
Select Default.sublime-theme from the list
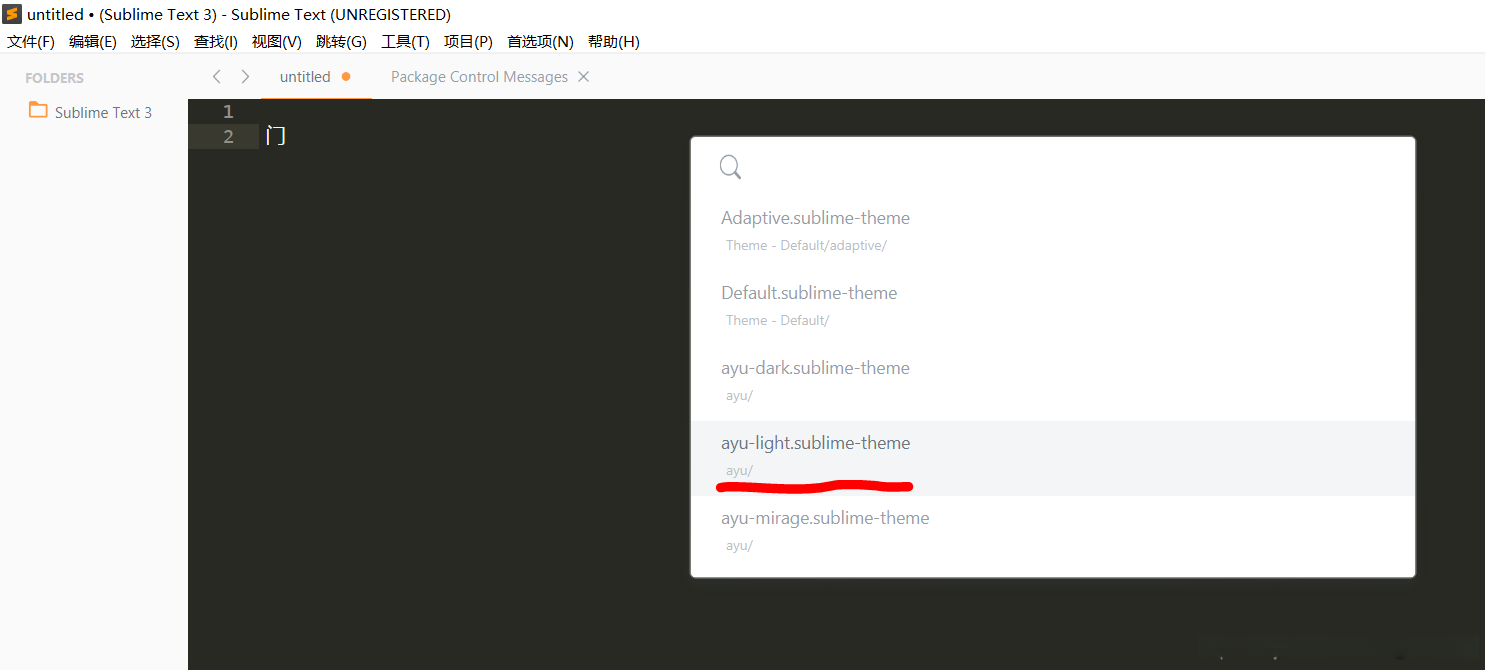pos(1053,307)
